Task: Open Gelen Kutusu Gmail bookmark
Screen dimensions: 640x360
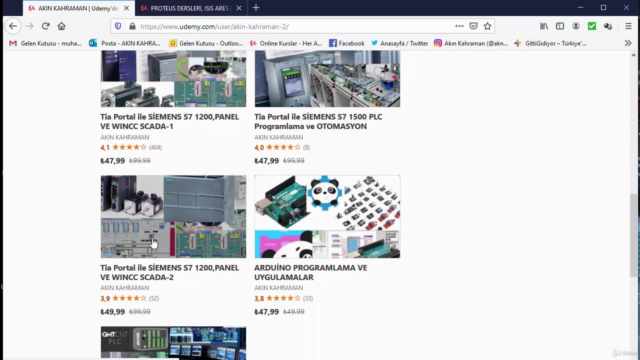Action: click(x=45, y=43)
